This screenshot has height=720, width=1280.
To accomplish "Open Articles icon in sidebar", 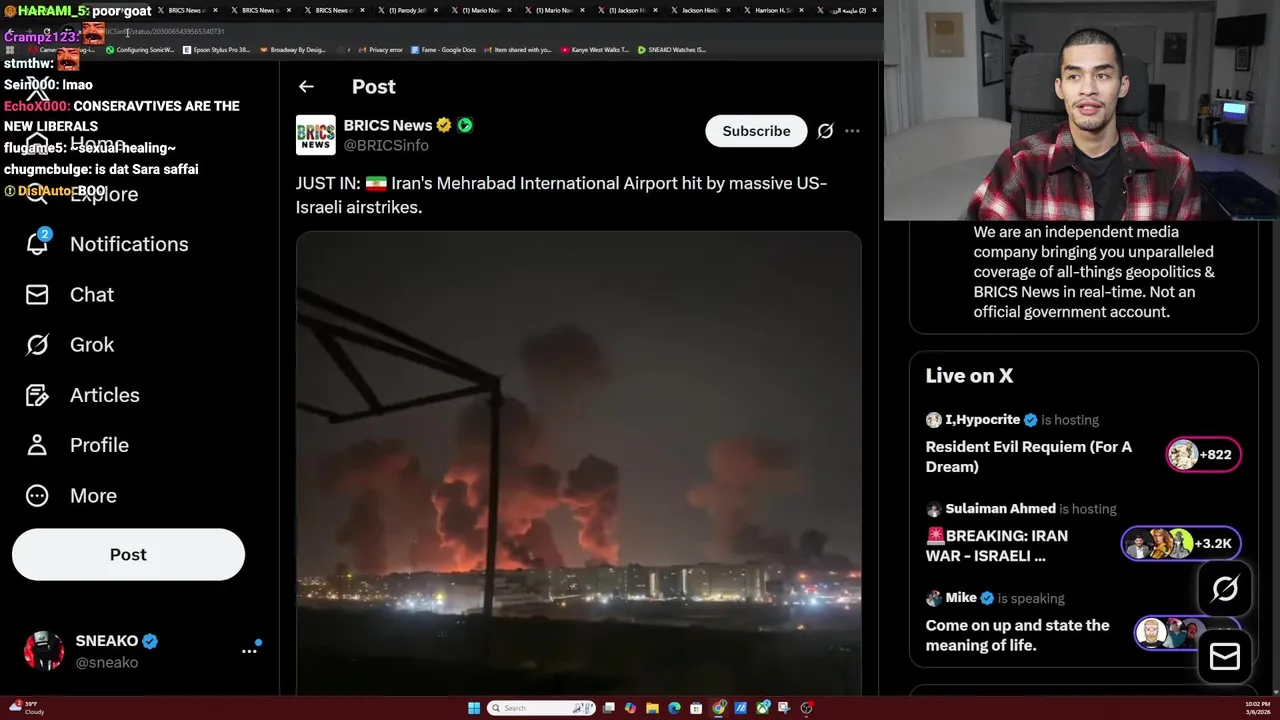I will tap(37, 395).
